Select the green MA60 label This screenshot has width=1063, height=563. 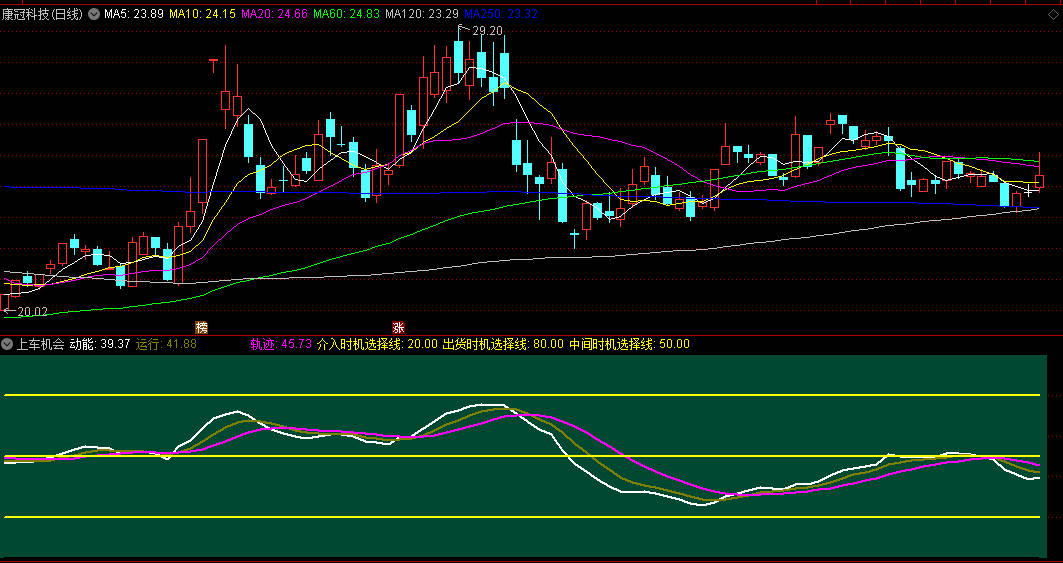[x=347, y=14]
